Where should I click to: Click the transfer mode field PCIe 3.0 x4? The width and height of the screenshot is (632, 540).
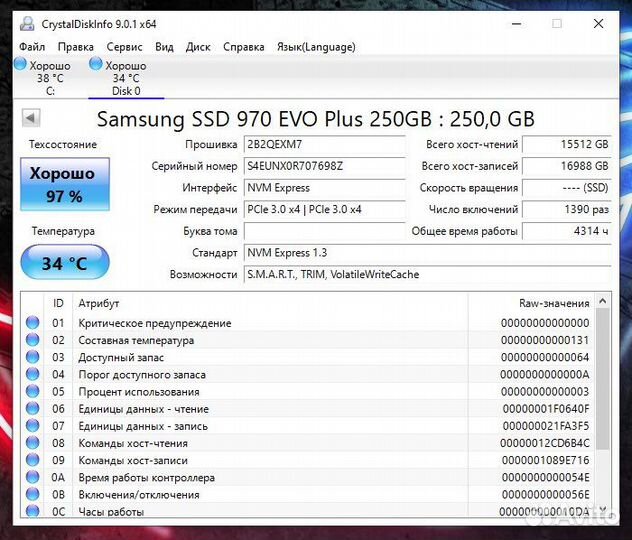coord(324,210)
